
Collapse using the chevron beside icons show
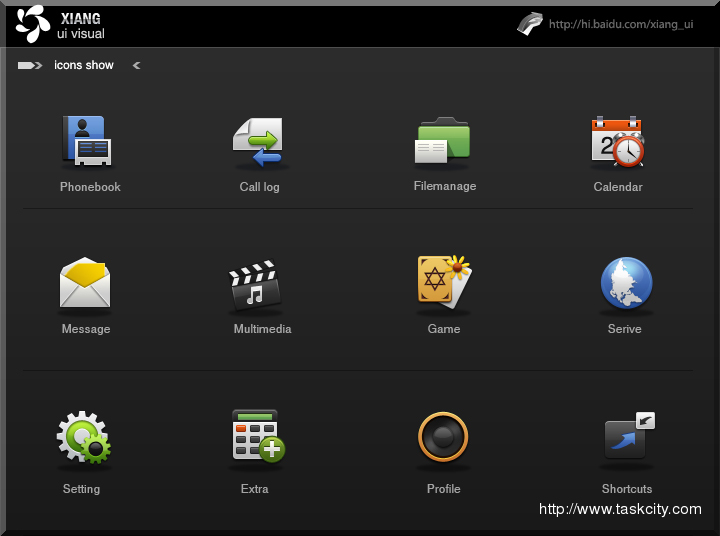point(136,66)
